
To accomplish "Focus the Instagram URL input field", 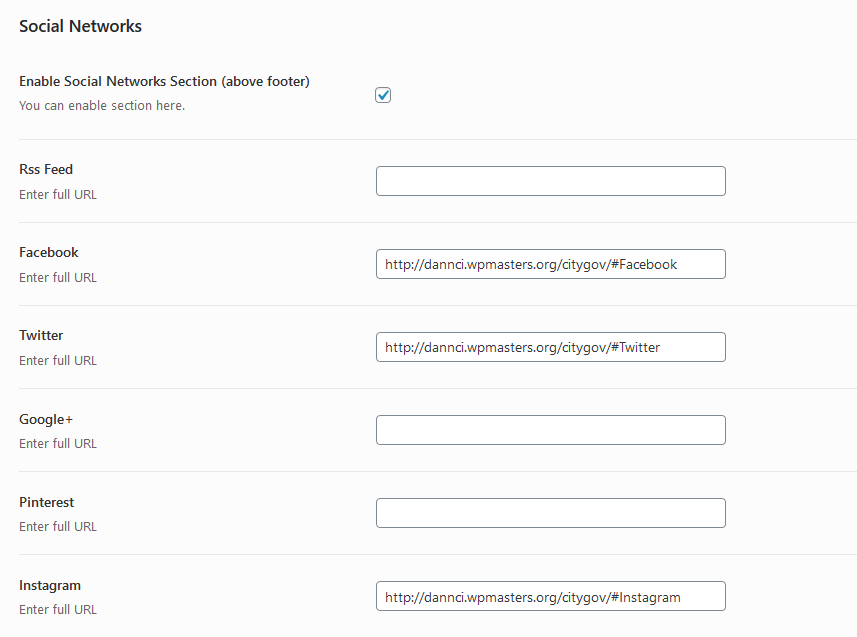I will click(550, 596).
